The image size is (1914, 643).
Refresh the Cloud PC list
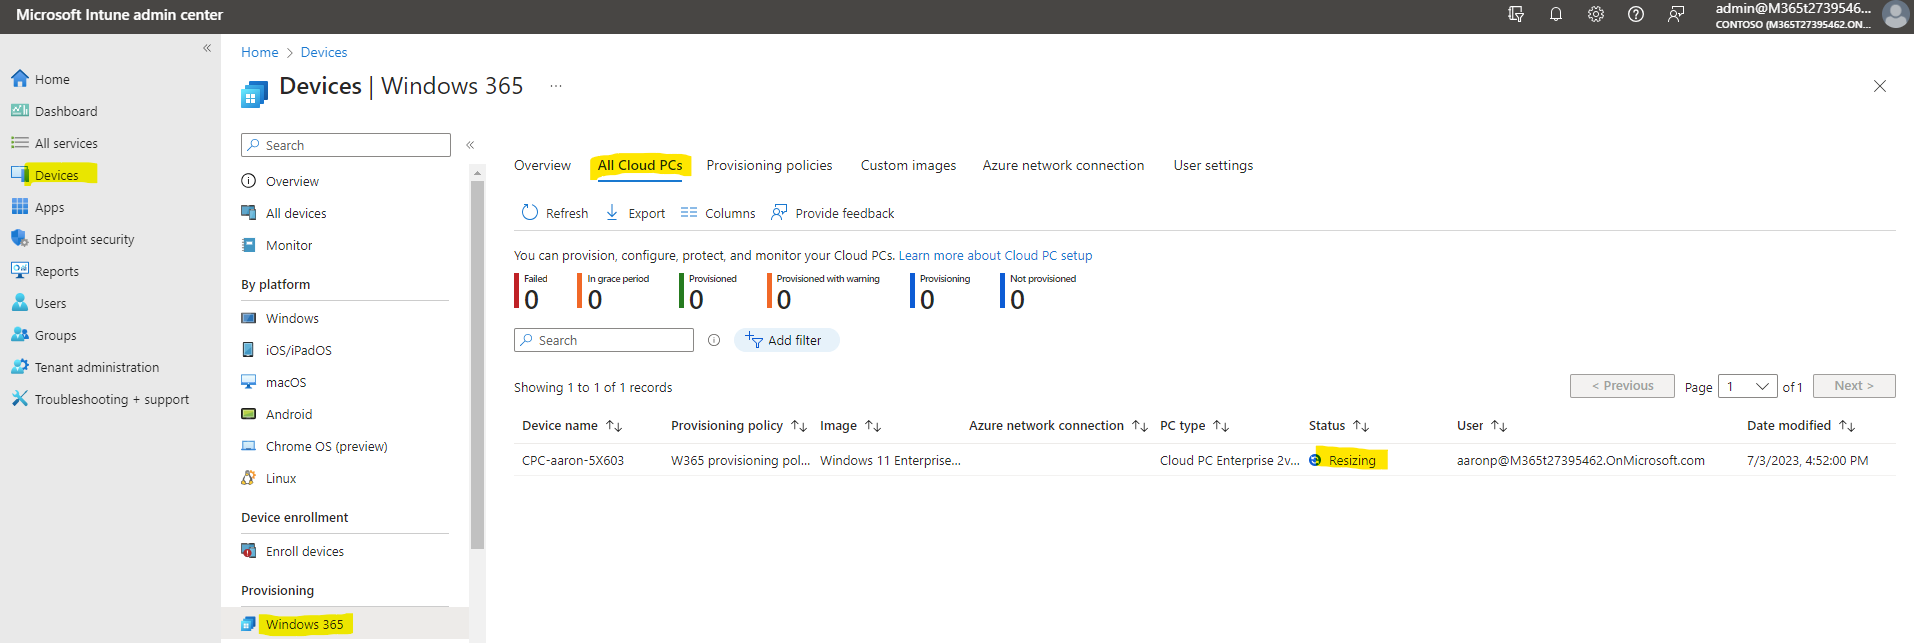point(555,213)
